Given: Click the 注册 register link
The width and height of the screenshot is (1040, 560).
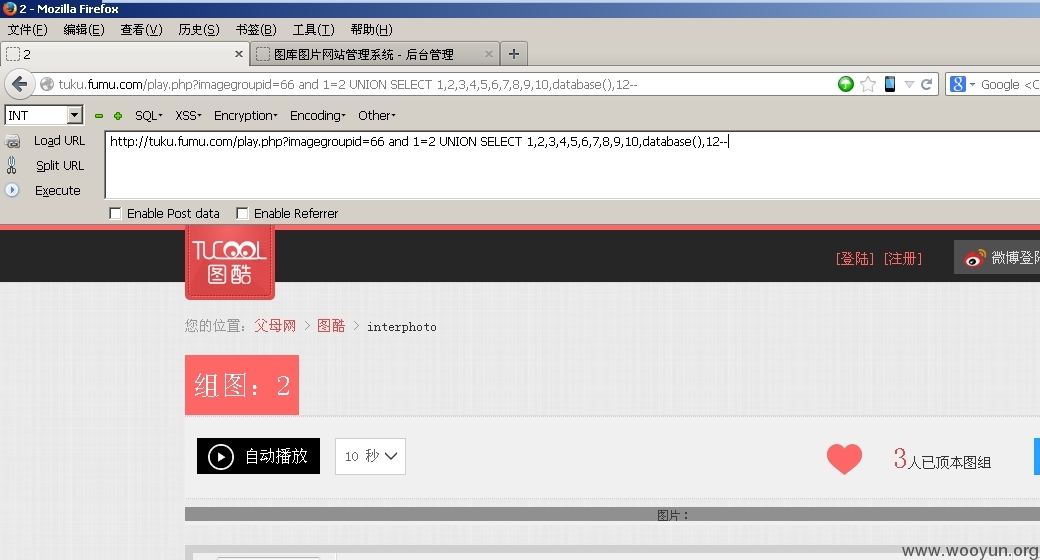Looking at the screenshot, I should pyautogui.click(x=903, y=258).
